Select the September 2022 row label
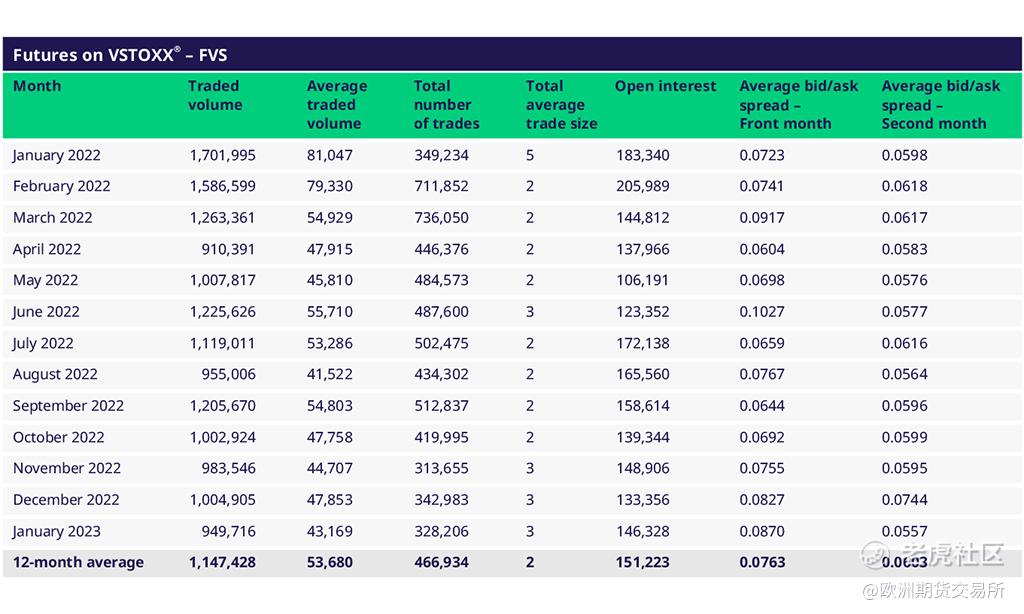Image resolution: width=1024 pixels, height=614 pixels. coord(68,406)
